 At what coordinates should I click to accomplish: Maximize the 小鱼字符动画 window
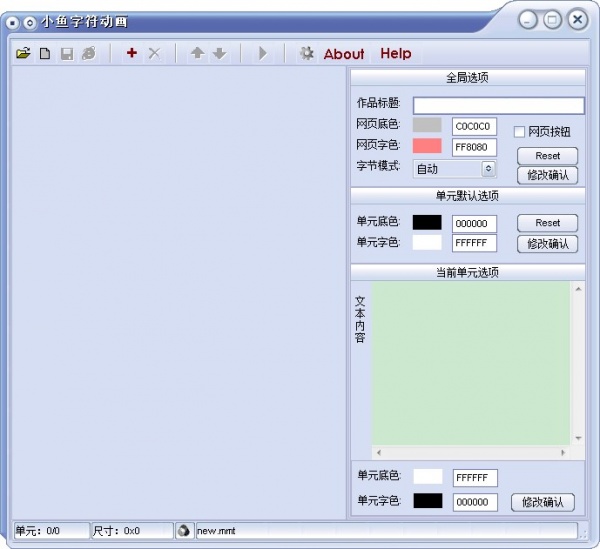(x=553, y=20)
